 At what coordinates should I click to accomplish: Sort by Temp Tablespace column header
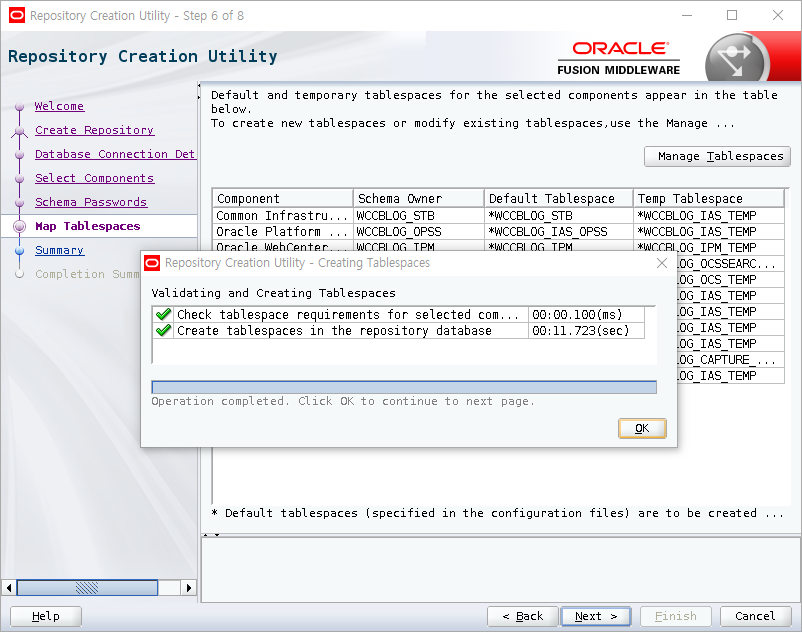(x=708, y=198)
